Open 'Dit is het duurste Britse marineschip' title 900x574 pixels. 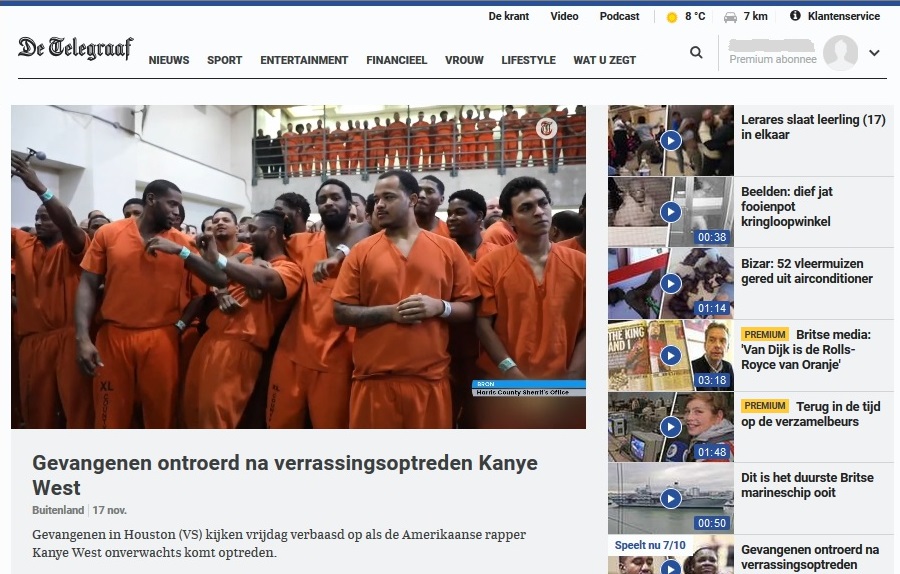[807, 485]
